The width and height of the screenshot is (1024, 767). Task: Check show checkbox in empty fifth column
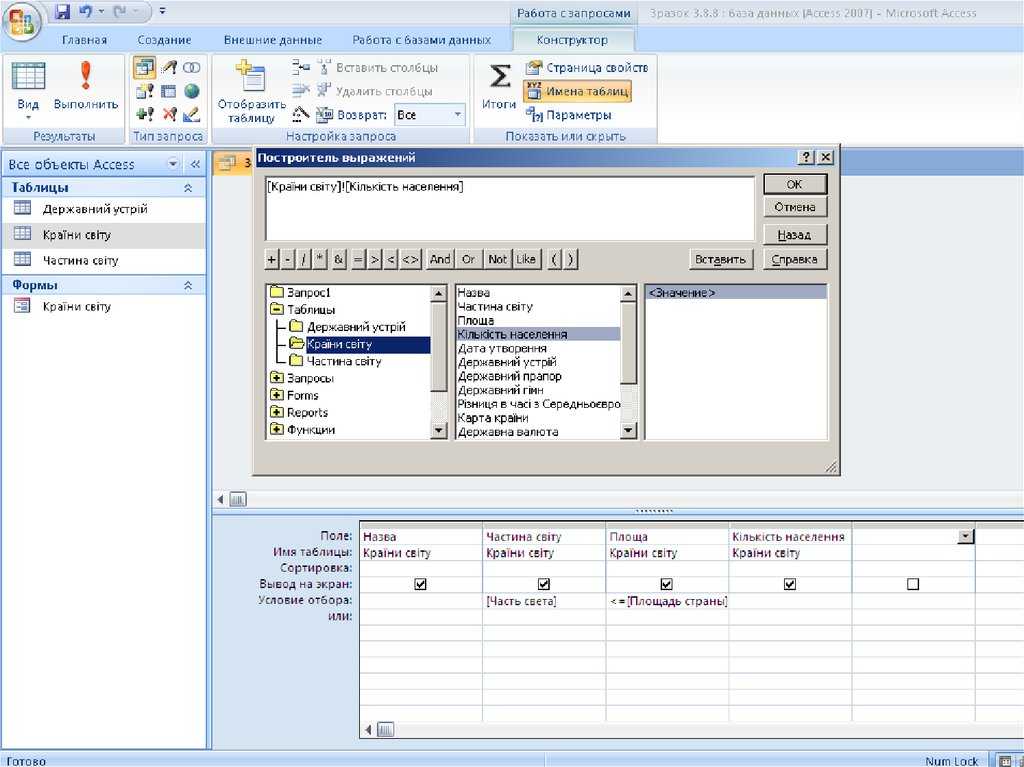[x=913, y=585]
